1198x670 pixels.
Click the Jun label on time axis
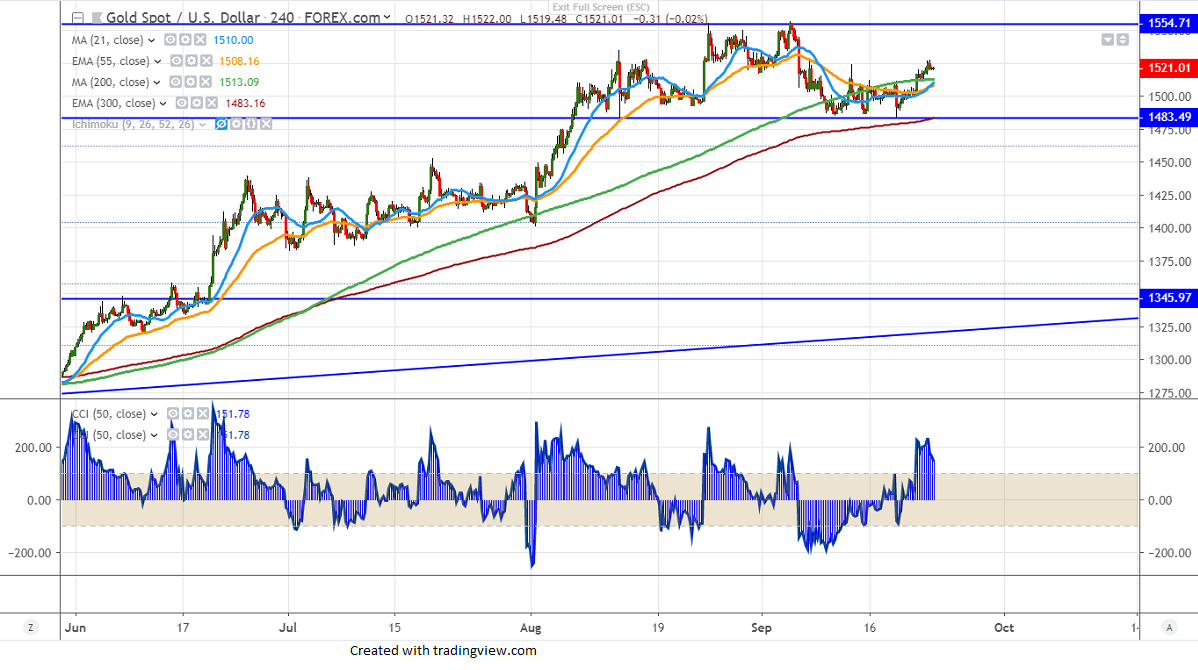75,628
